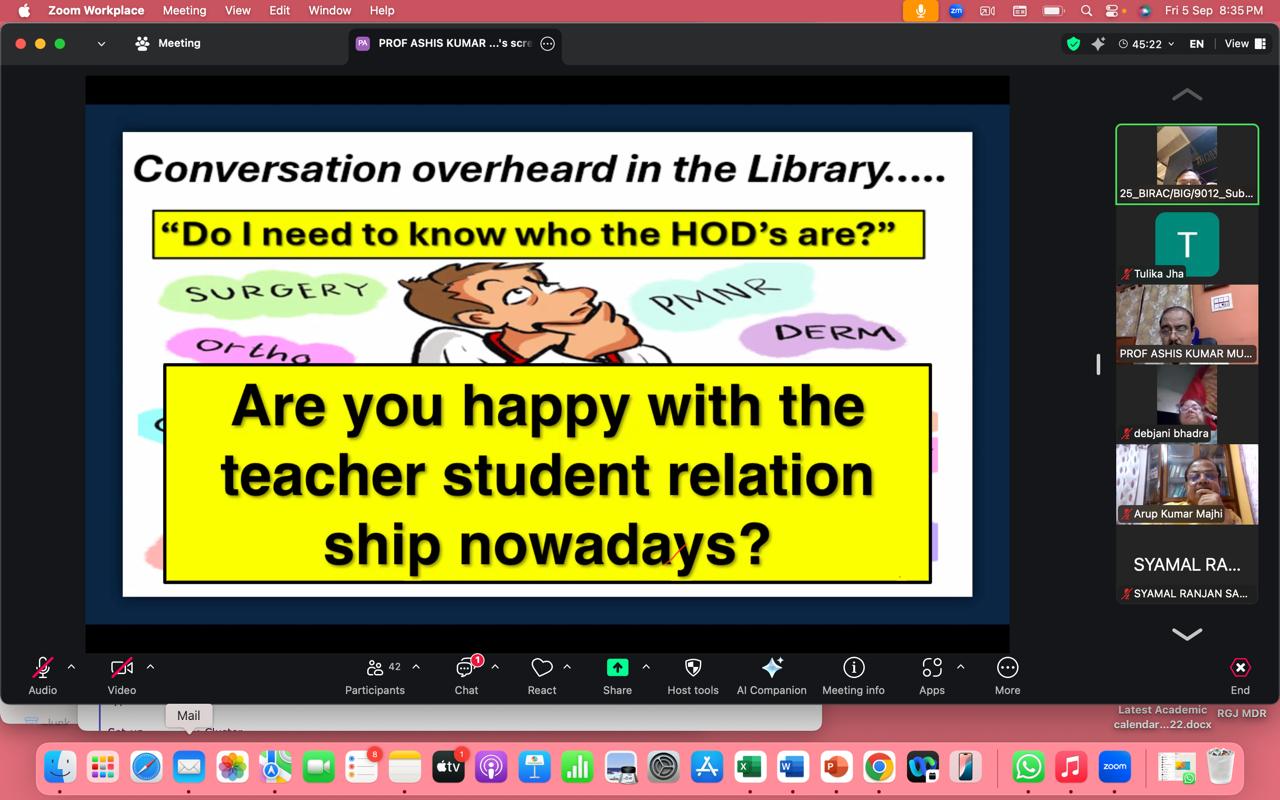The image size is (1280, 800).
Task: Open the Window menu in menu bar
Action: (329, 10)
